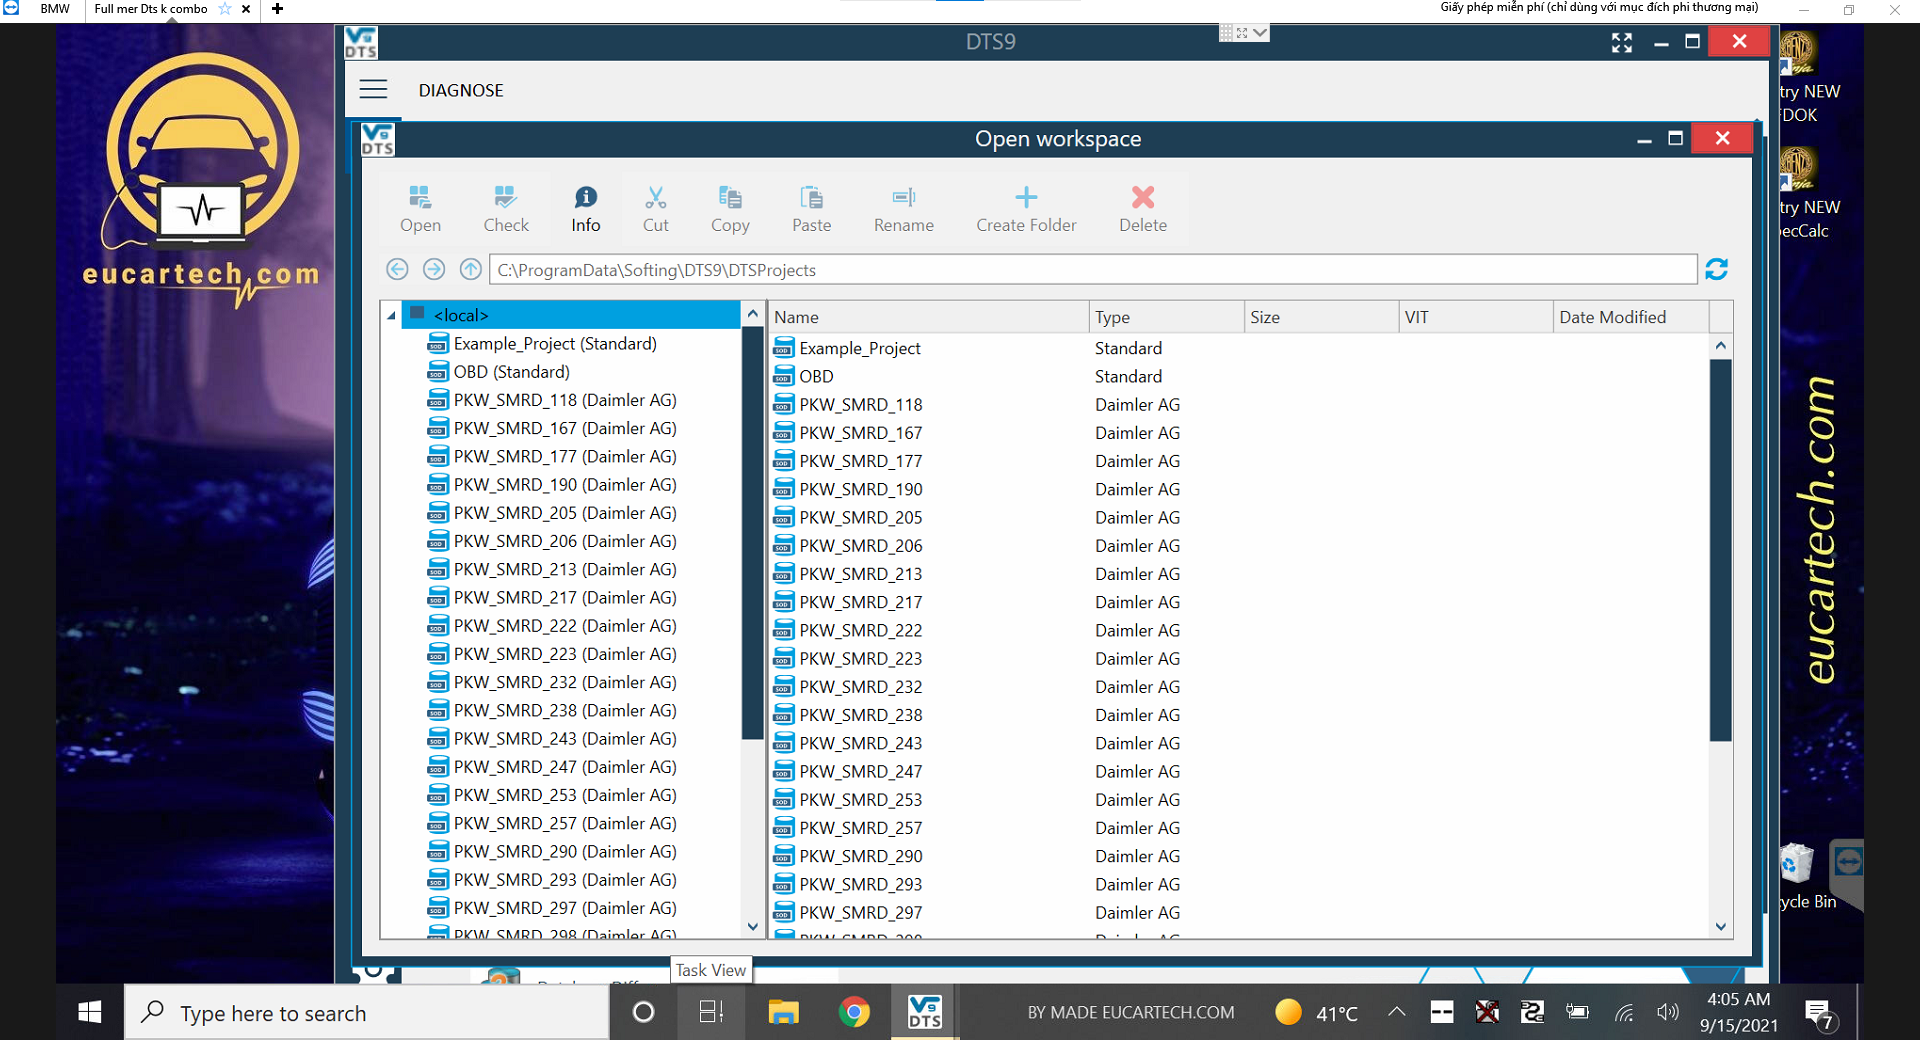Click the tree panel scroll down arrow
Viewport: 1920px width, 1040px height.
click(x=752, y=927)
